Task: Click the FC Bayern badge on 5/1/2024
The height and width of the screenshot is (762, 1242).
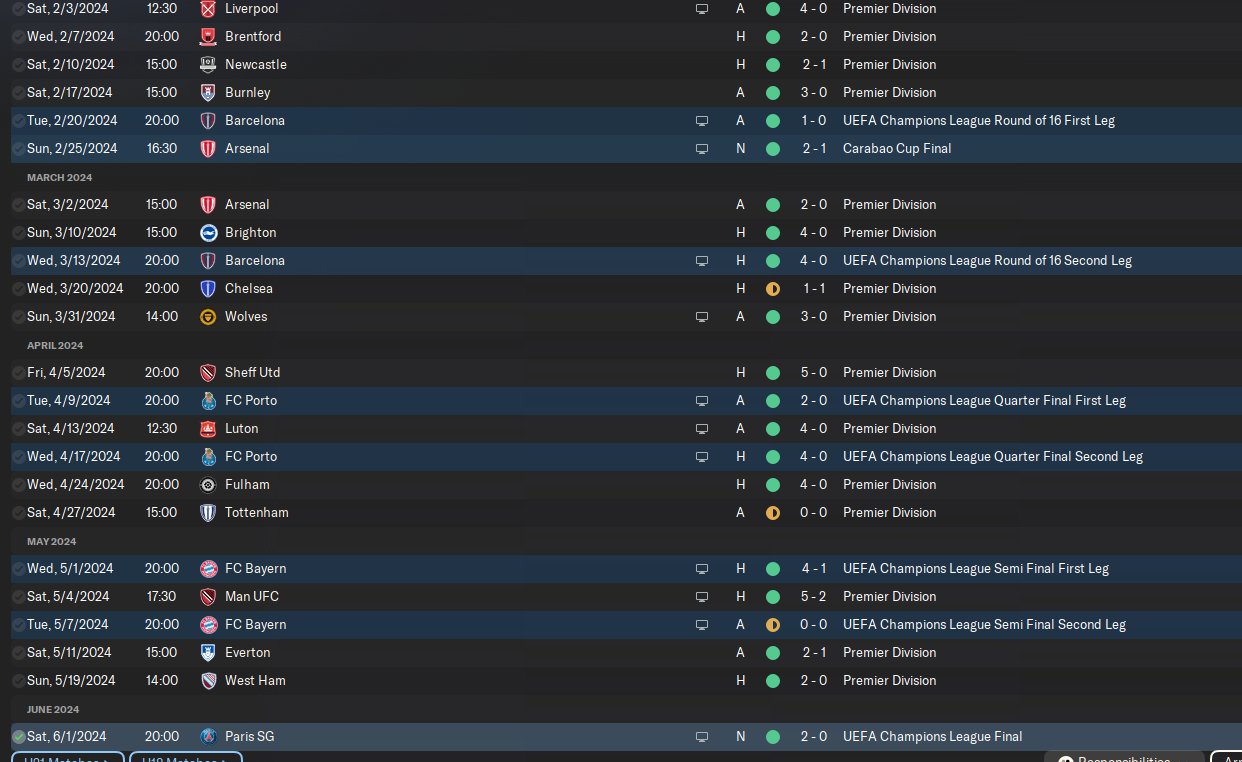Action: coord(208,568)
